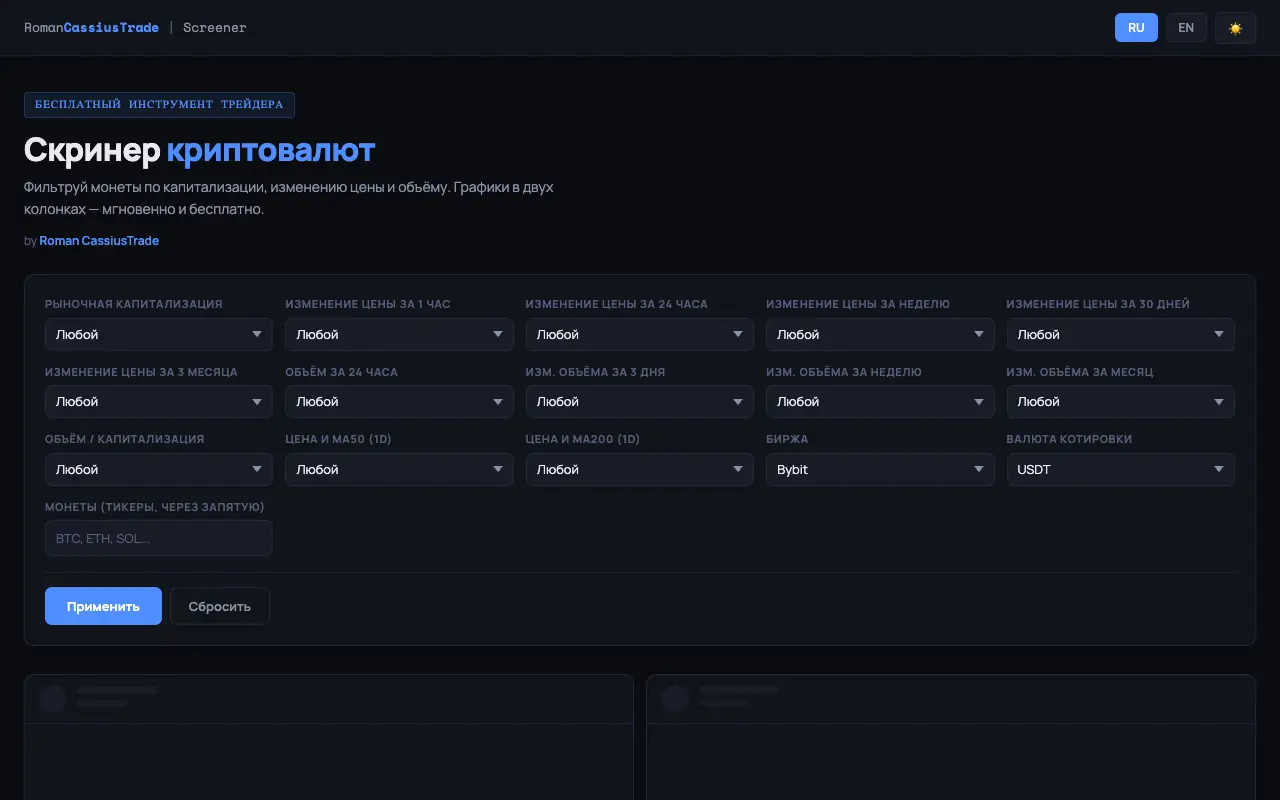Switch language to EN
This screenshot has height=800, width=1280.
pyautogui.click(x=1186, y=28)
